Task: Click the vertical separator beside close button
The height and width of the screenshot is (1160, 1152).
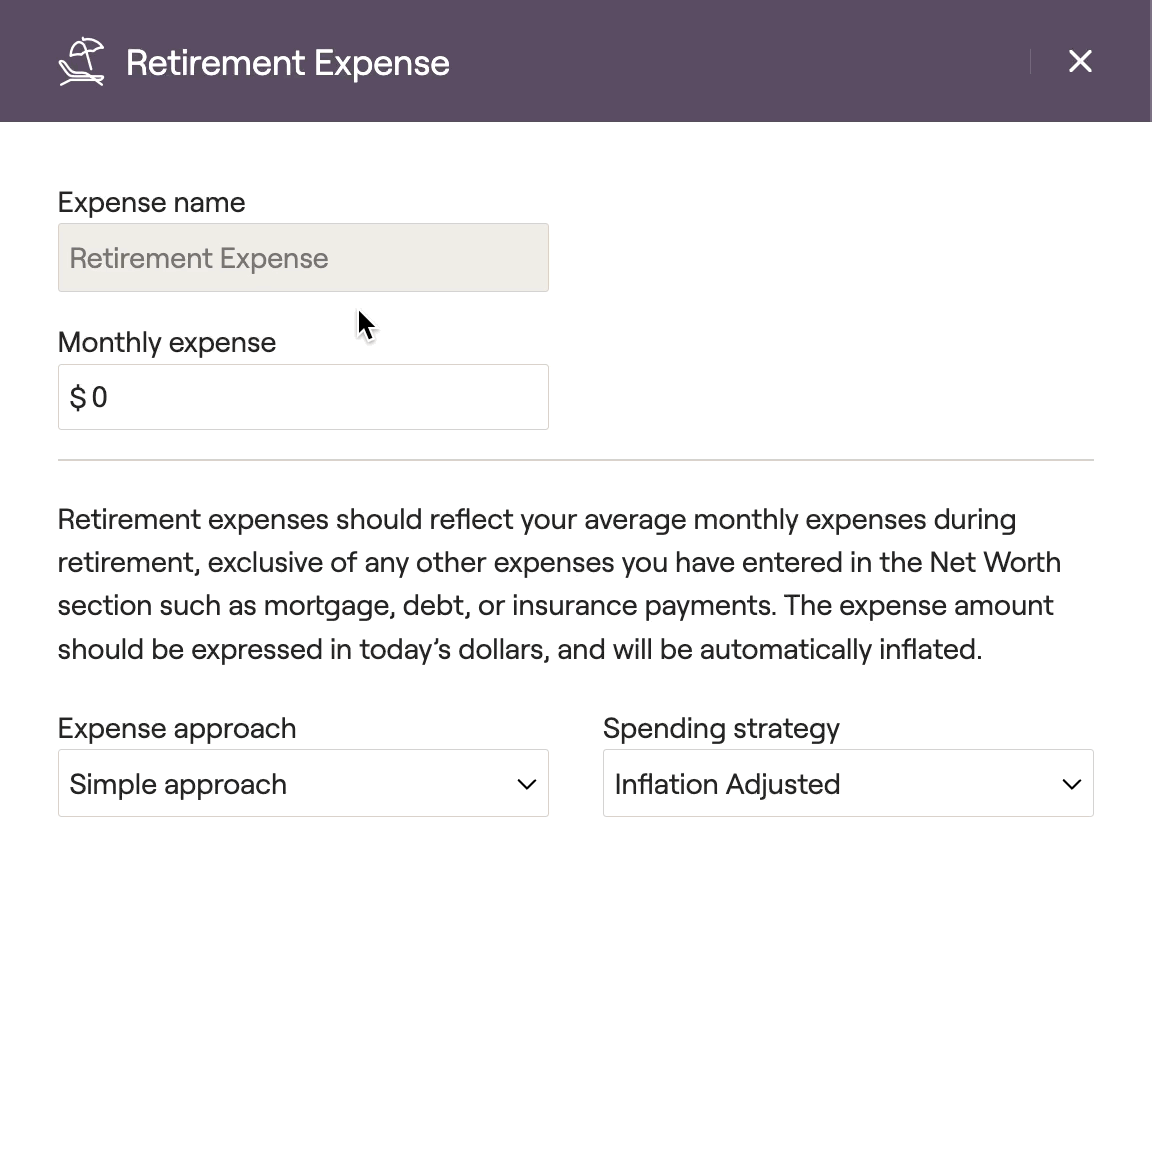Action: (x=1030, y=61)
